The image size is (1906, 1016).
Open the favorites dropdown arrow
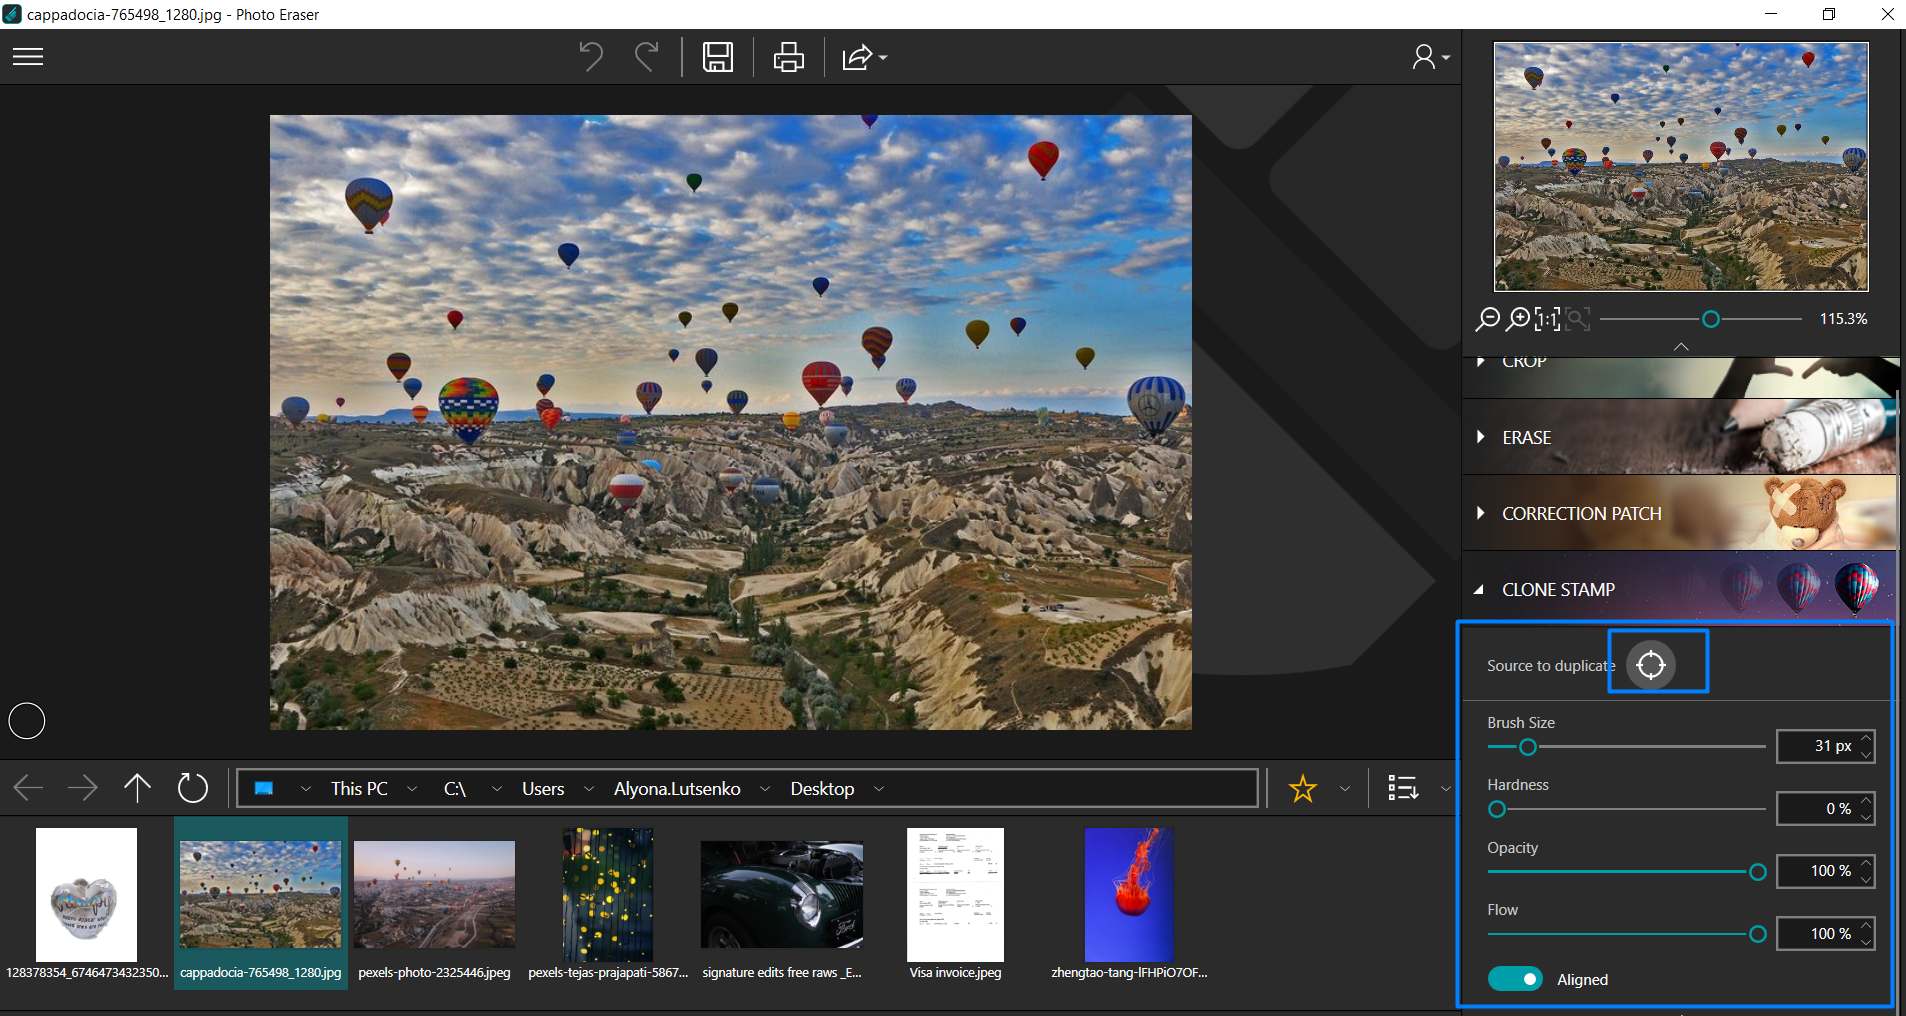coord(1345,789)
